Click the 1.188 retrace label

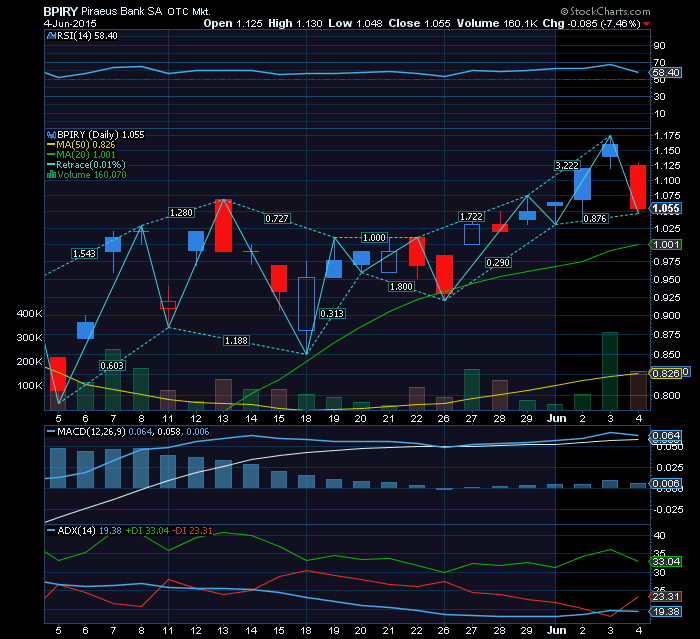coord(236,341)
